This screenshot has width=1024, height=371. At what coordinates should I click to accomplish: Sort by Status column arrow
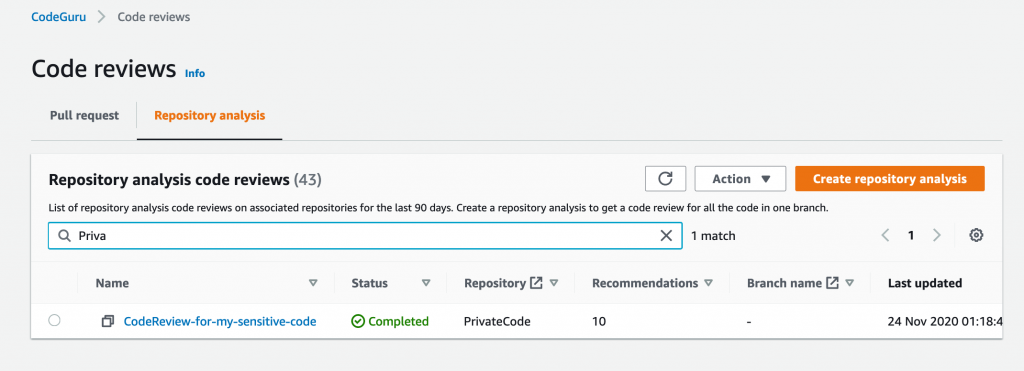(x=426, y=283)
